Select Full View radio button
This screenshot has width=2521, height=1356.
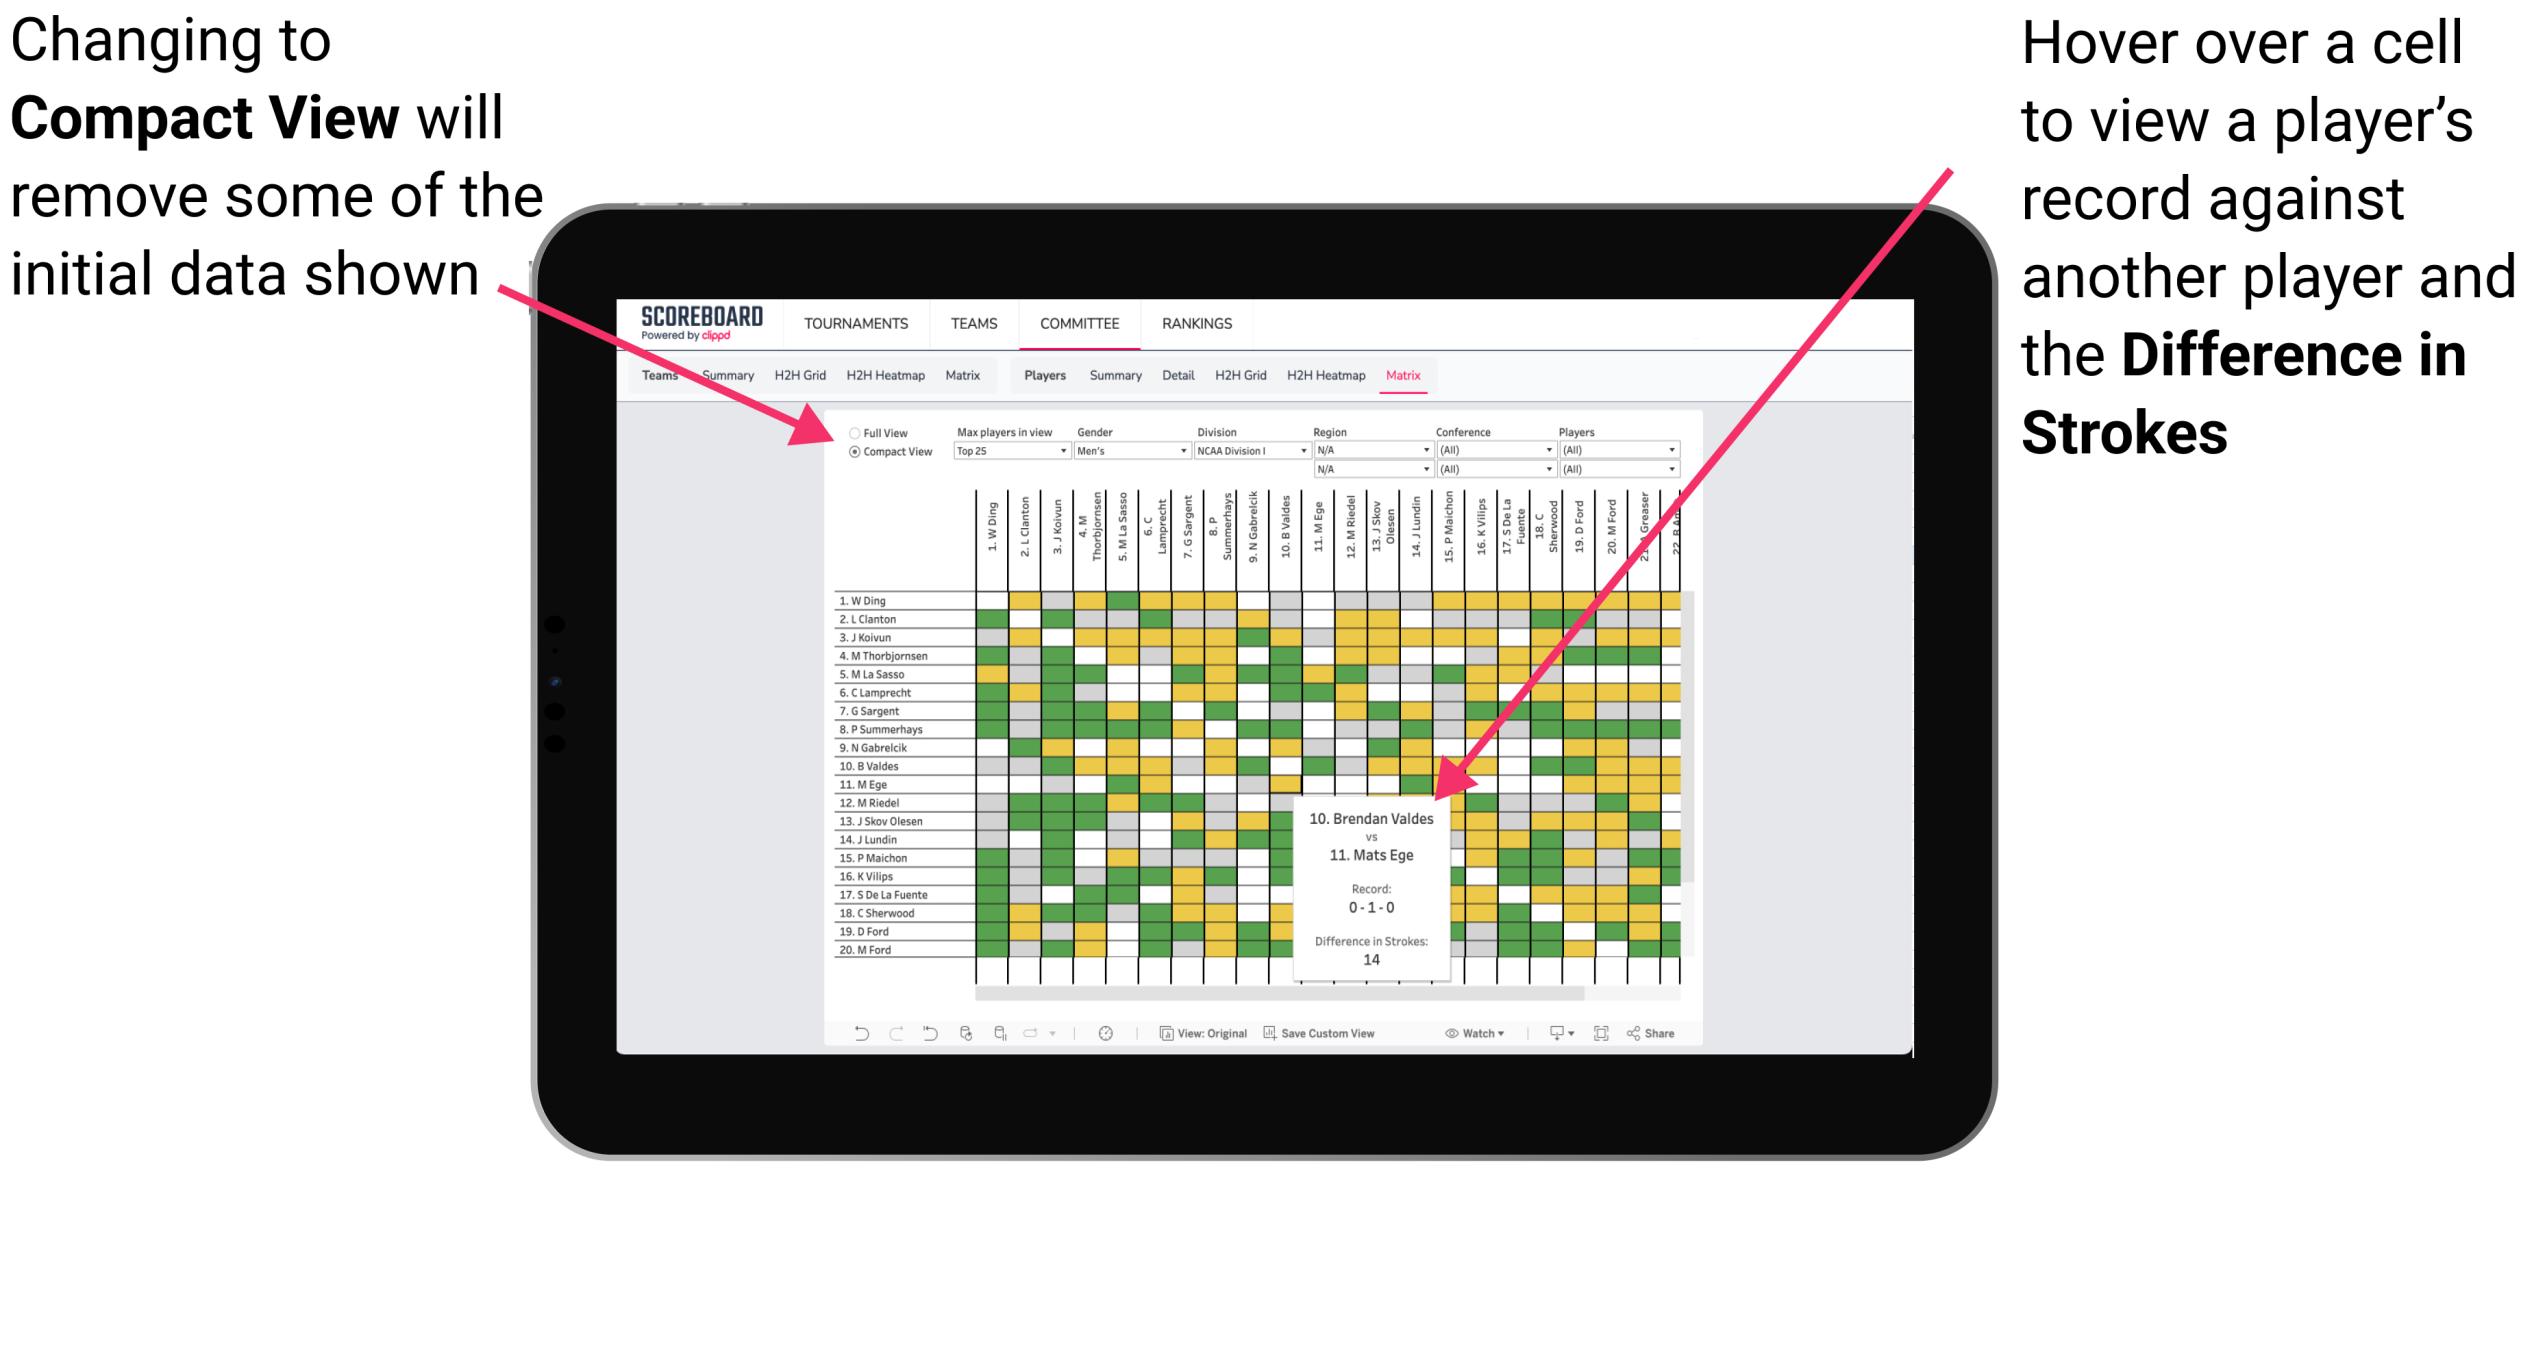click(858, 434)
